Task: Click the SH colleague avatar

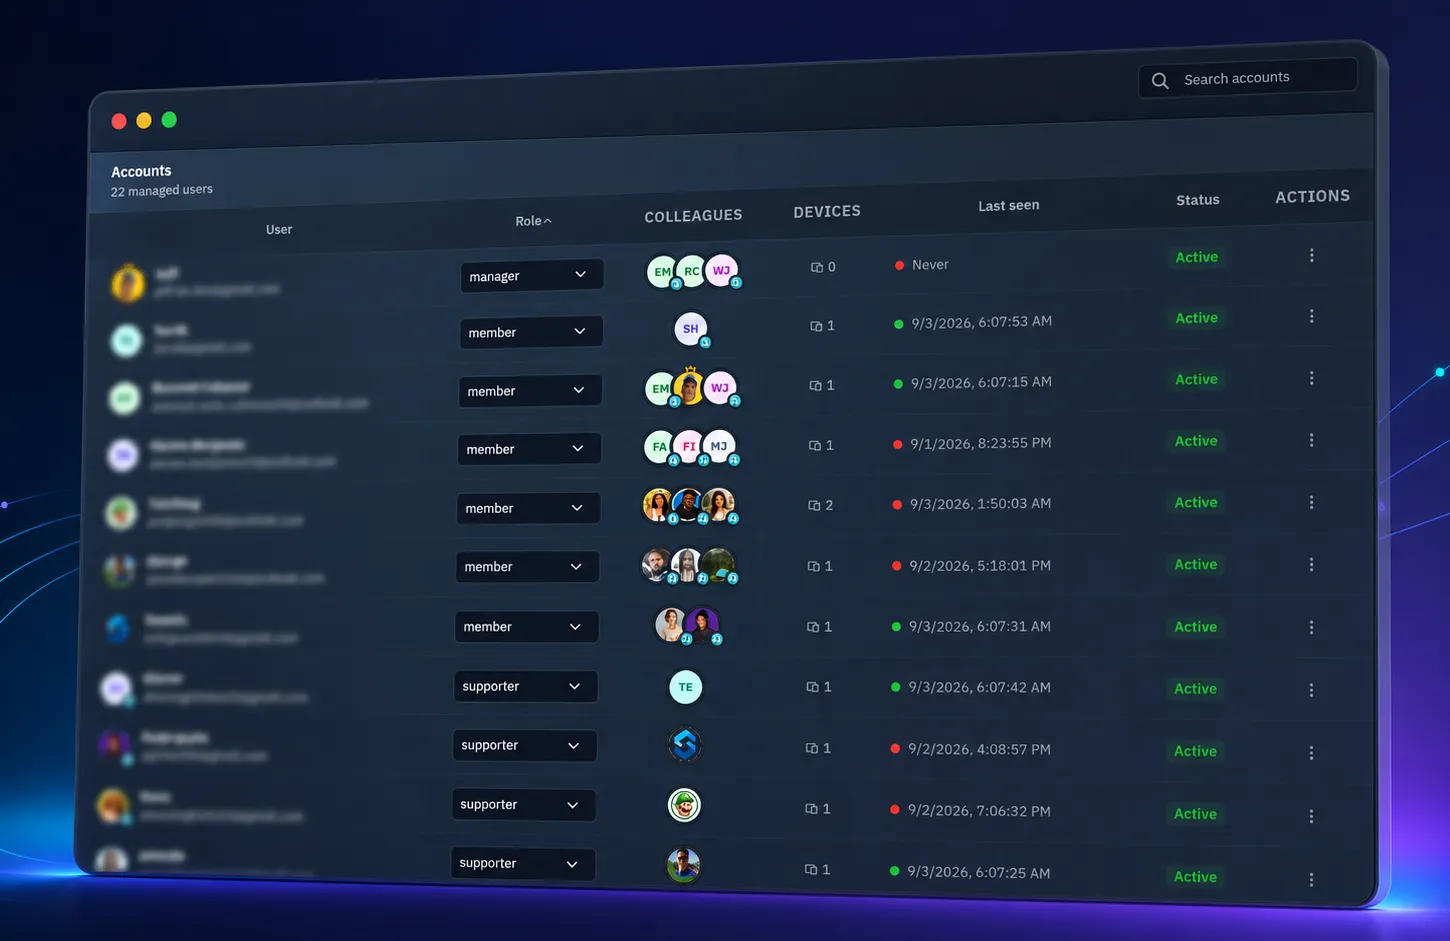Action: coord(690,328)
